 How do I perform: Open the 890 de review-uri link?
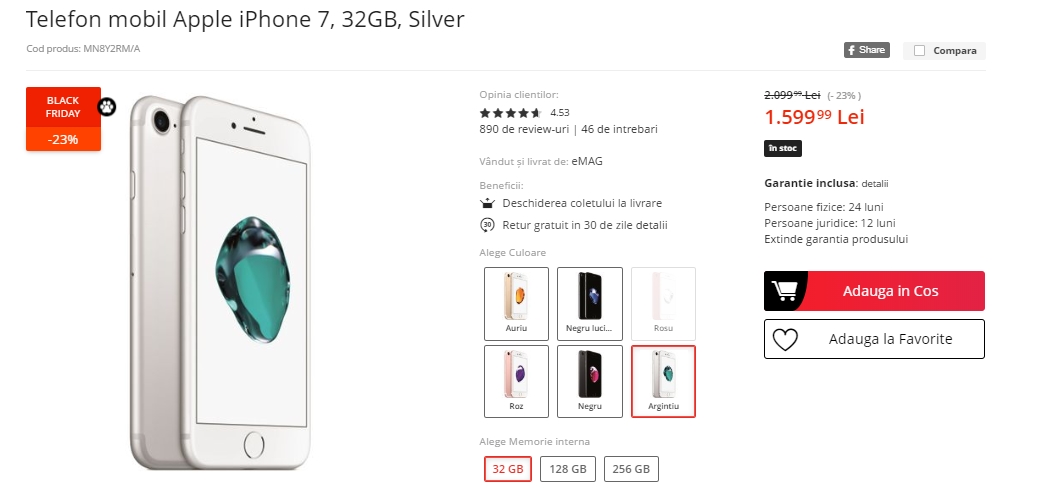[524, 129]
